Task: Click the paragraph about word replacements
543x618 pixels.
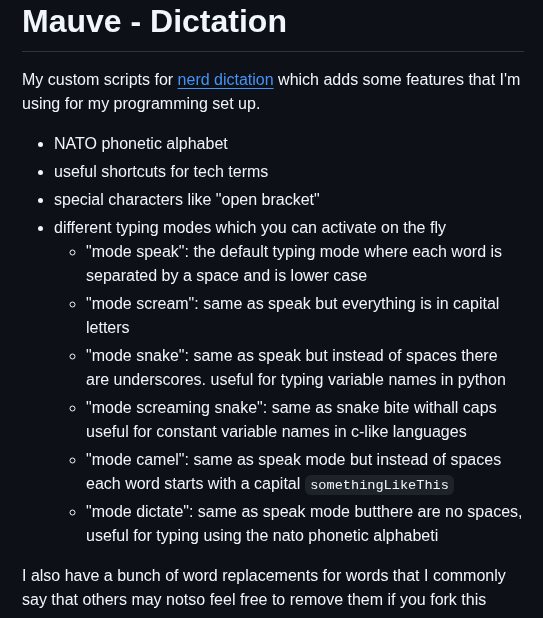Action: point(264,588)
